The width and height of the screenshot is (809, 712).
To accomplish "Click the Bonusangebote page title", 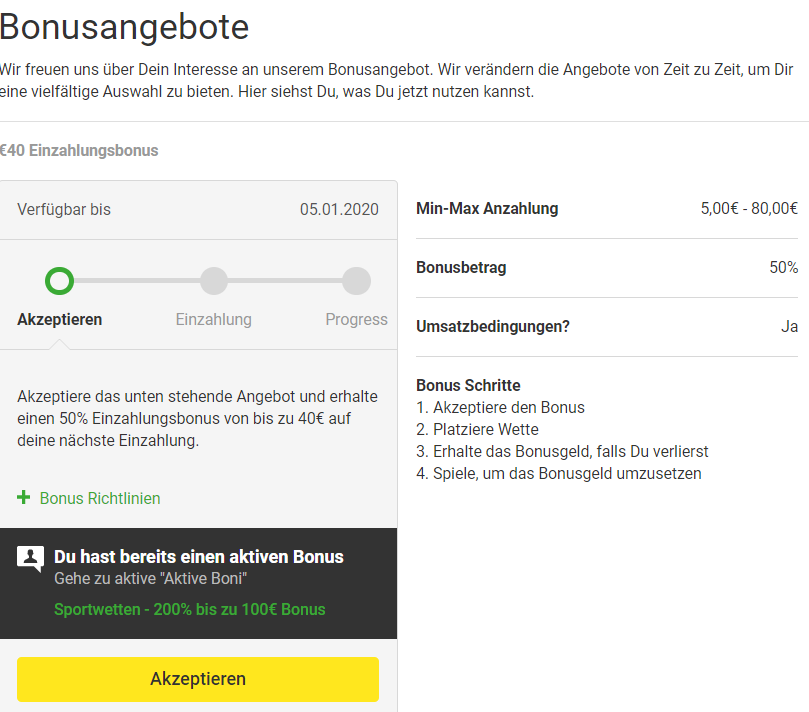I will click(124, 27).
